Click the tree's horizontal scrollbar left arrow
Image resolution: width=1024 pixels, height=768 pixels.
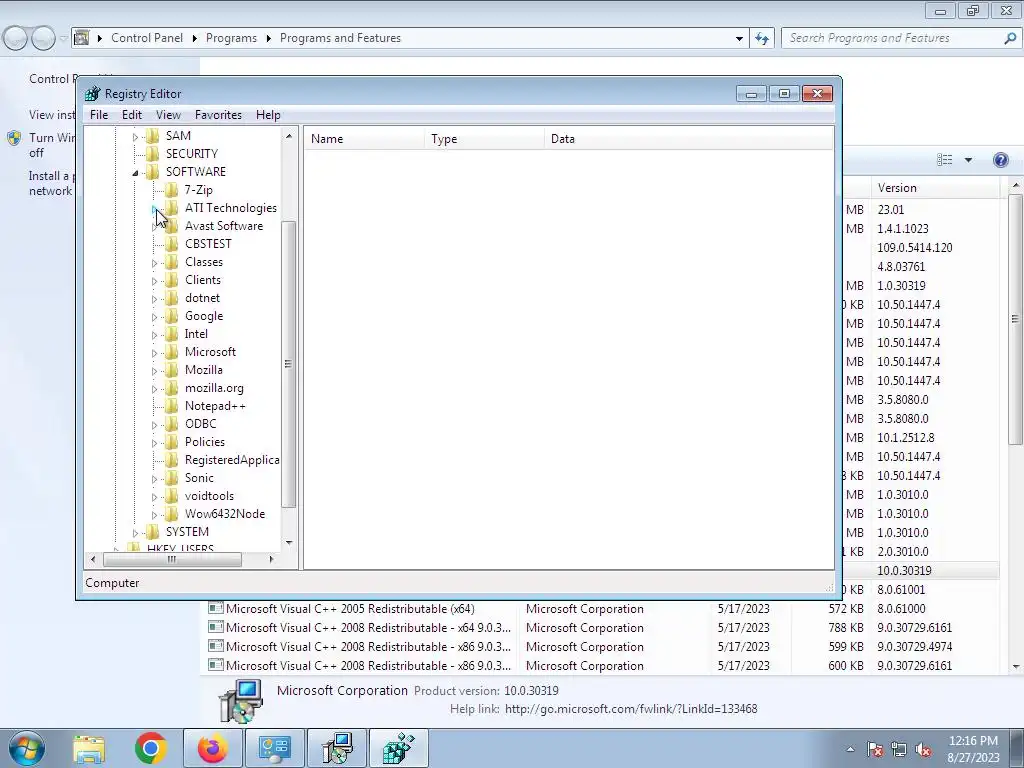[93, 560]
